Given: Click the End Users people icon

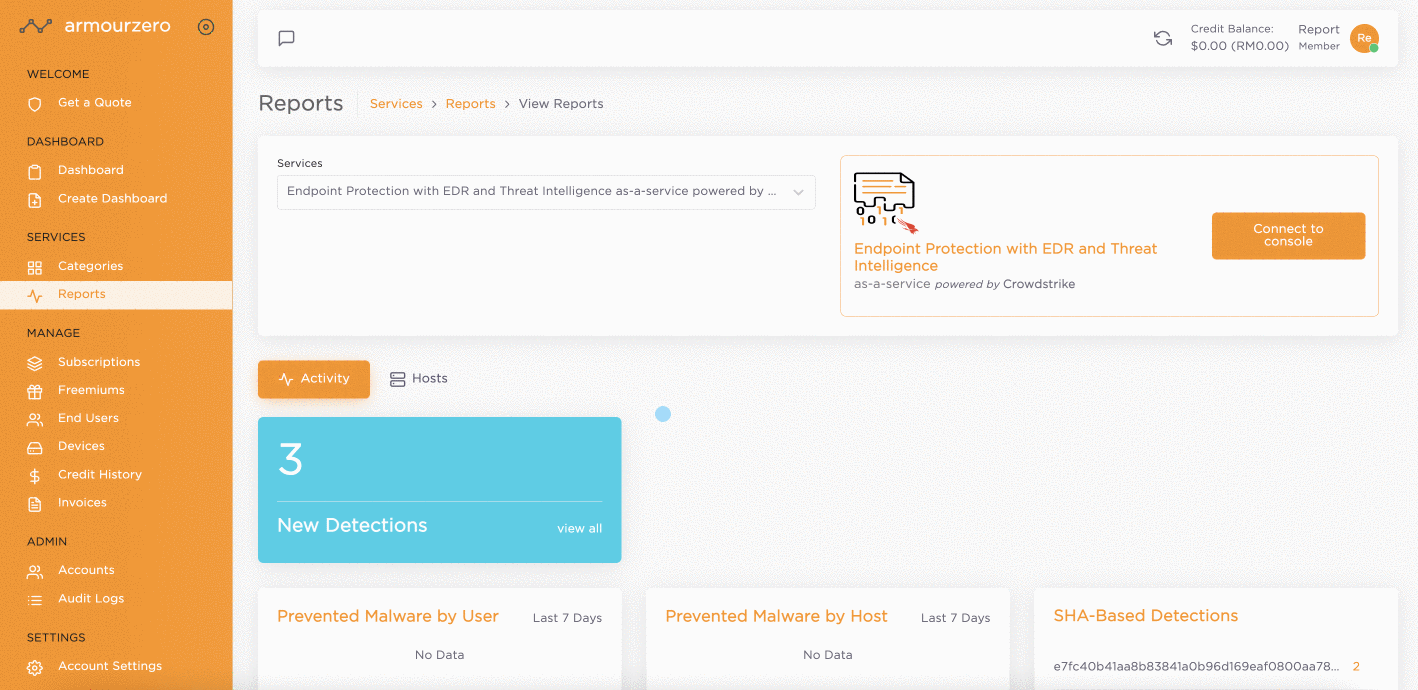Looking at the screenshot, I should click(x=35, y=419).
